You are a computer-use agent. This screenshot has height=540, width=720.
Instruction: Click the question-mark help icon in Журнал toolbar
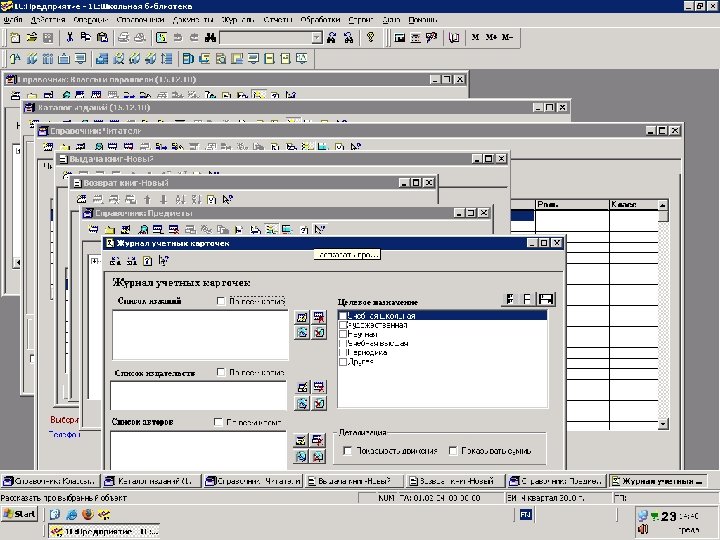(x=147, y=261)
